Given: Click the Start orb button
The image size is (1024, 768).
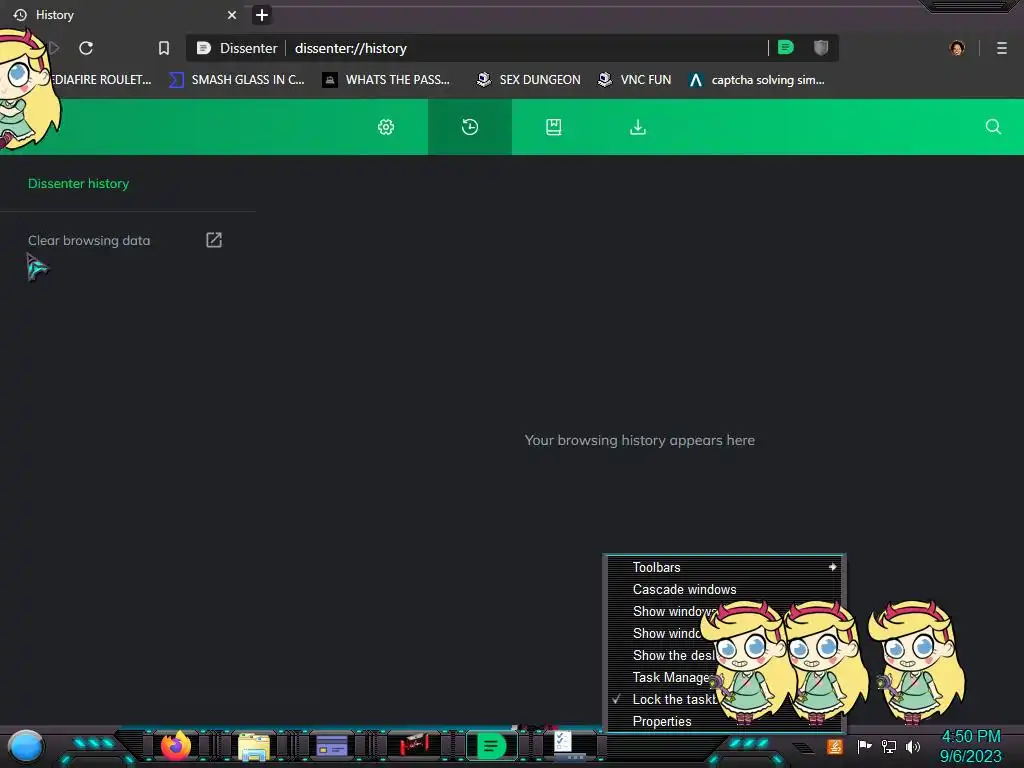Looking at the screenshot, I should pos(26,746).
